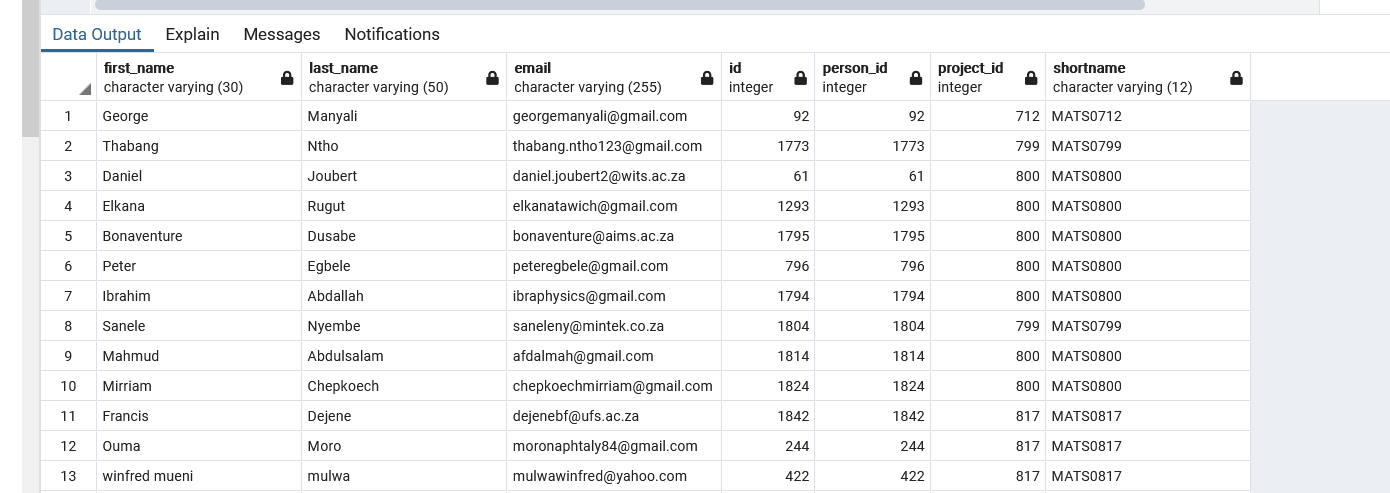Click the last name 'Nyembe'
The height and width of the screenshot is (493, 1390).
point(404,326)
